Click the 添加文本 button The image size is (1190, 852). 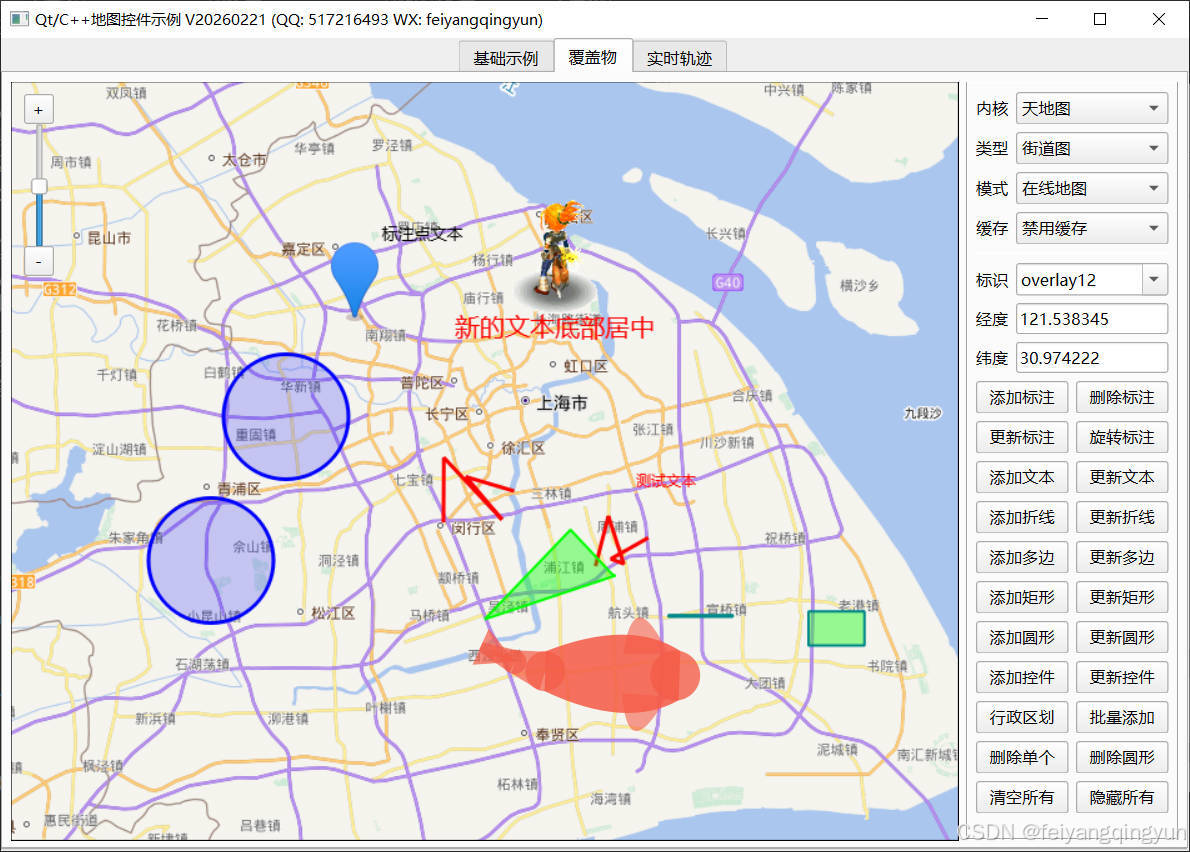[x=1022, y=477]
